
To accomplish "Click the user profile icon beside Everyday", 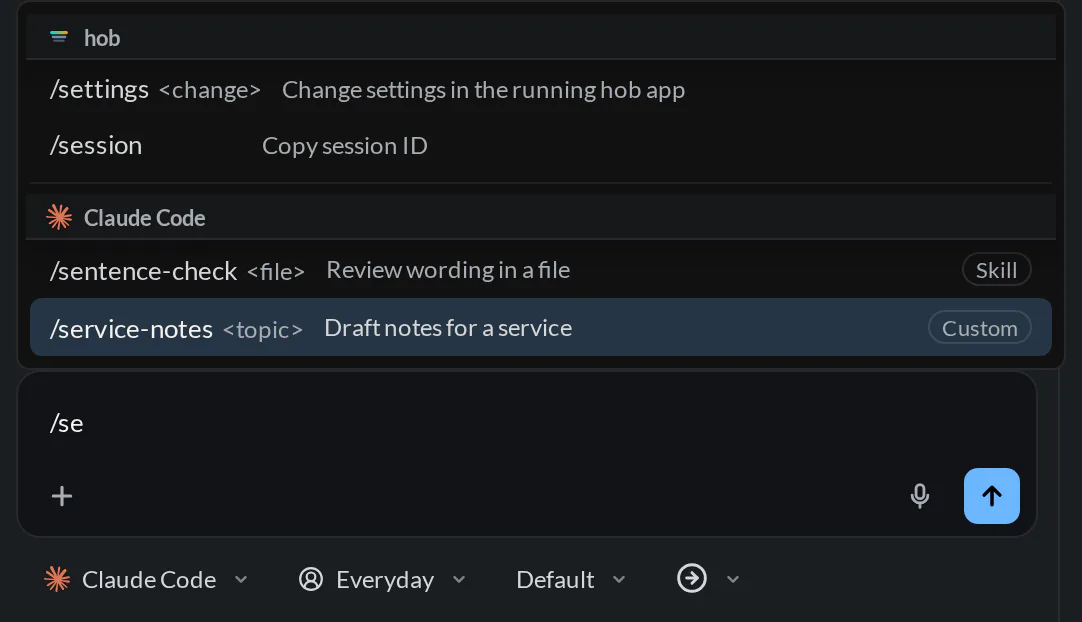I will pyautogui.click(x=311, y=579).
